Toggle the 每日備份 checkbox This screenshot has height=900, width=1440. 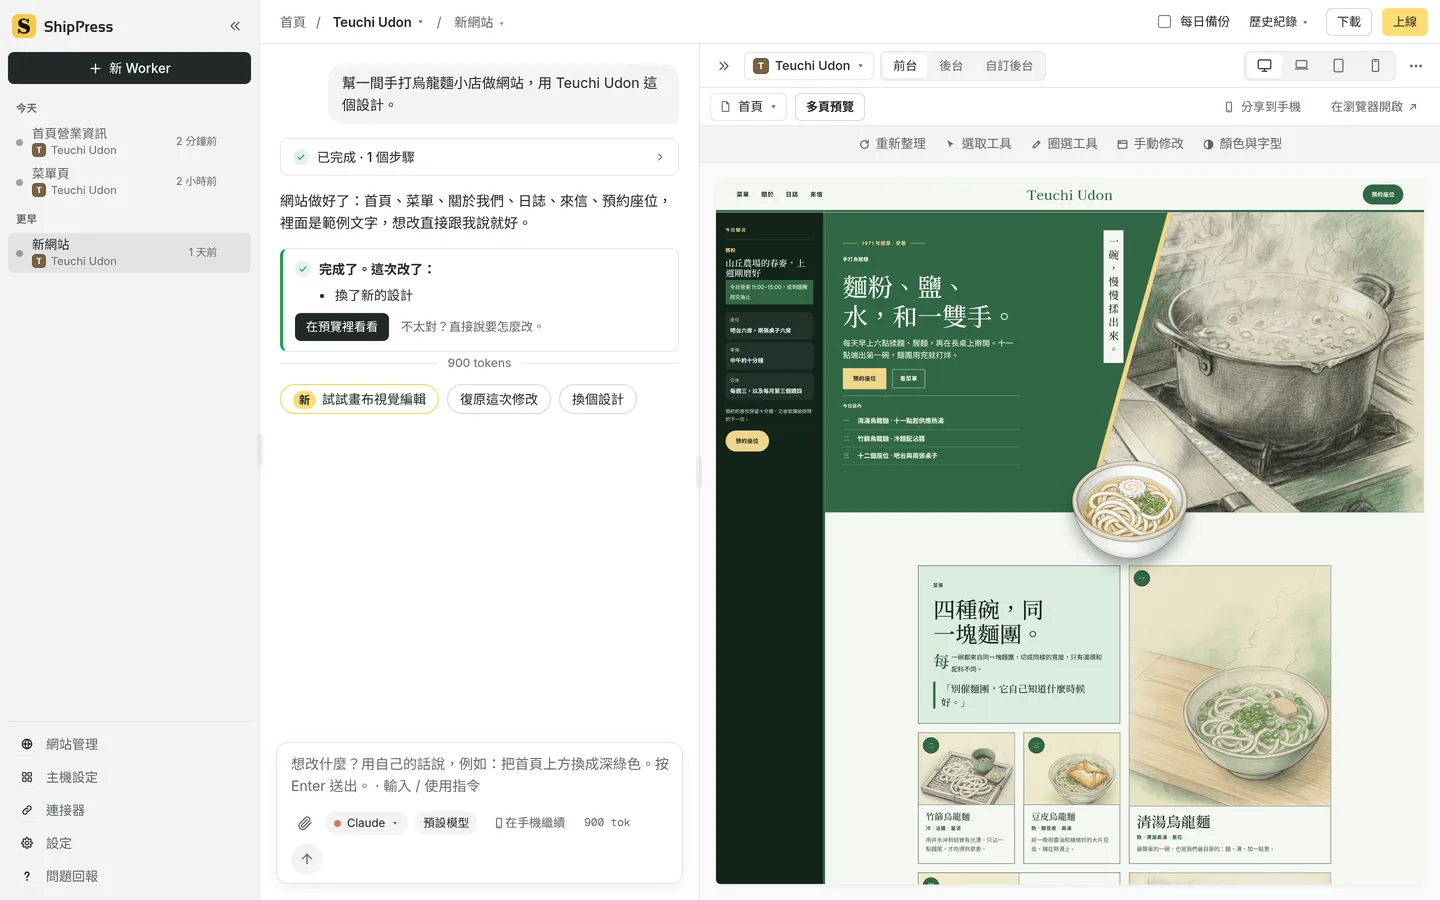point(1164,22)
